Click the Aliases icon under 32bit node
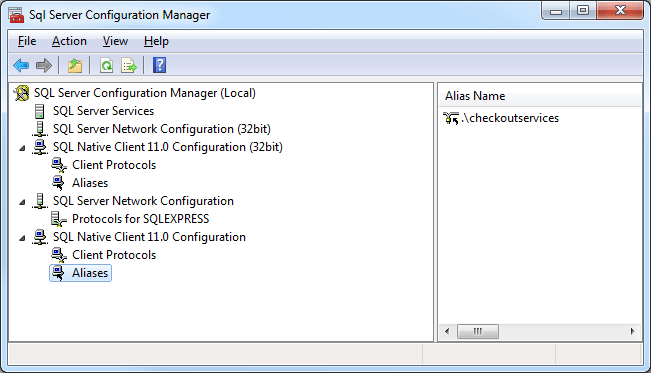This screenshot has width=651, height=373. pyautogui.click(x=59, y=183)
